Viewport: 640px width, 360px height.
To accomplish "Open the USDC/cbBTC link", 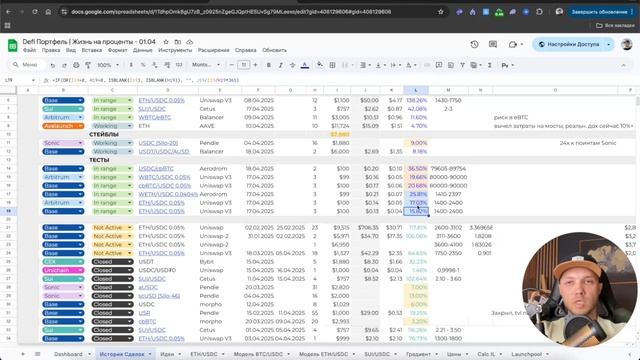I will 156,168.
